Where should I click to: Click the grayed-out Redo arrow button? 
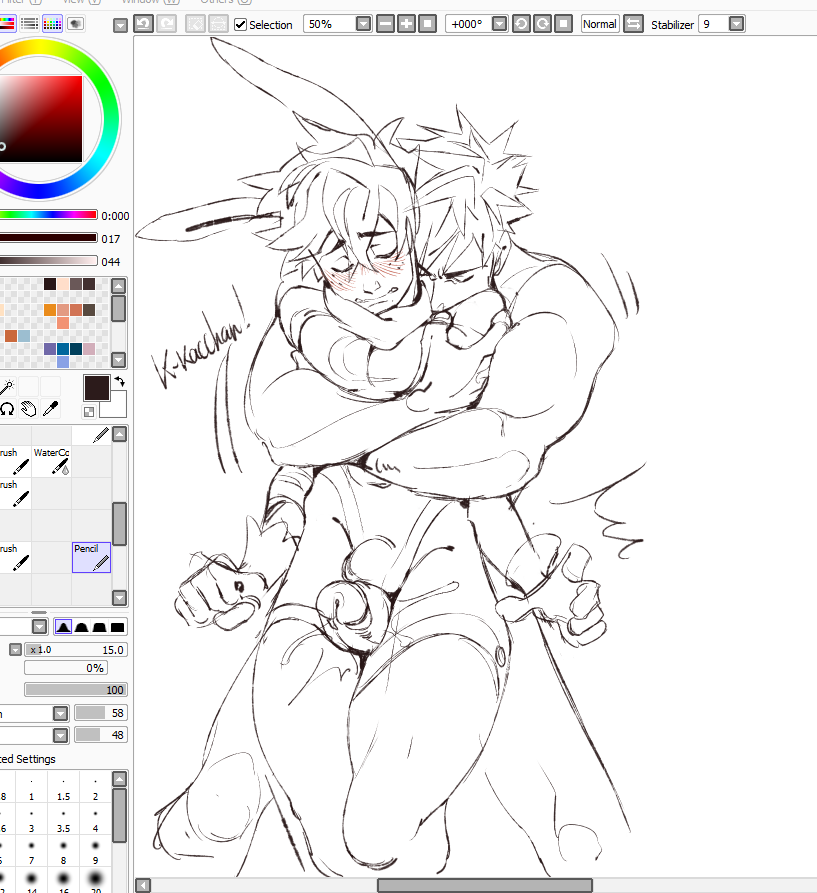(166, 24)
